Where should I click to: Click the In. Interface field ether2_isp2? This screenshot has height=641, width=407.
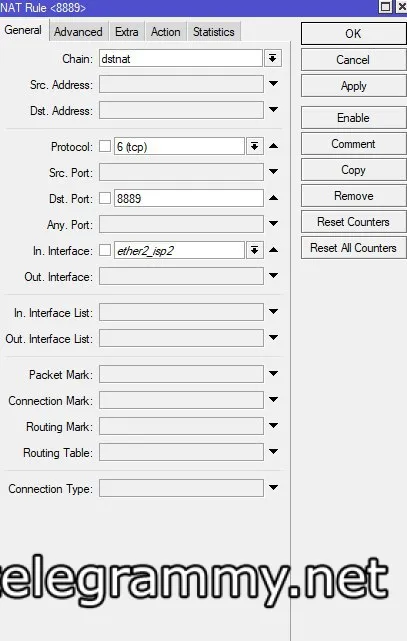(179, 250)
